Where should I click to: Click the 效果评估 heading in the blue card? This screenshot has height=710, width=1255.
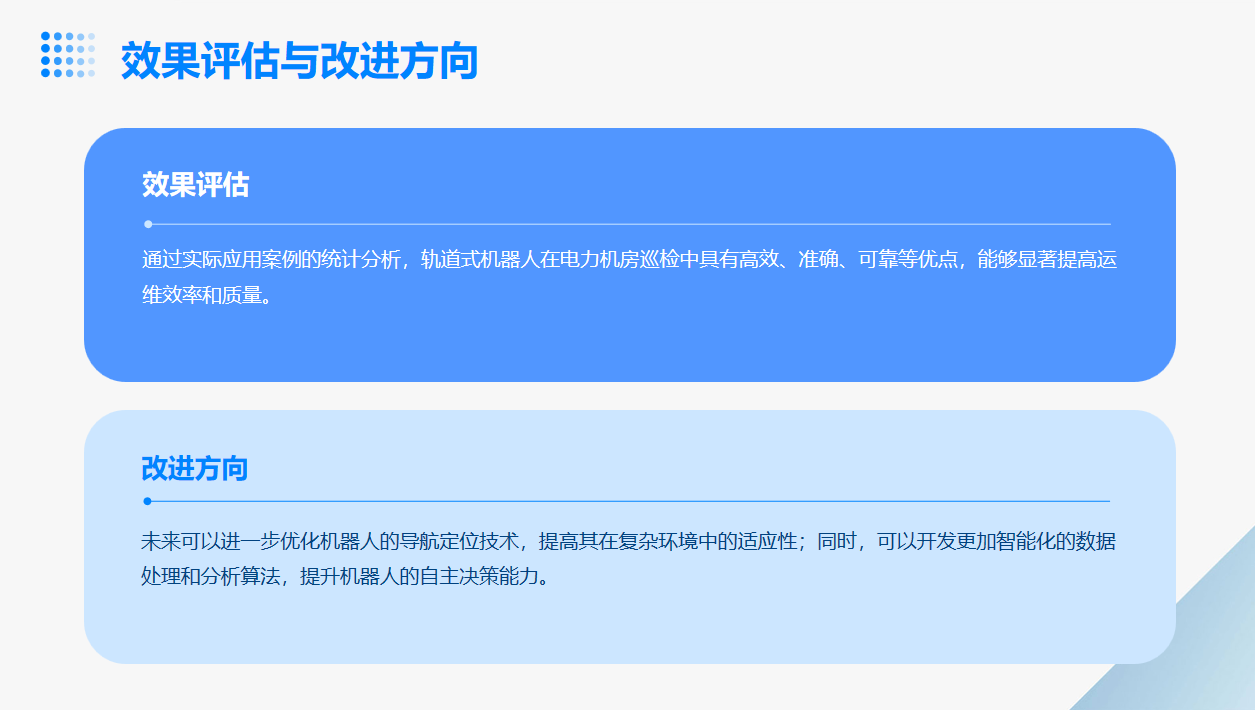click(x=195, y=185)
